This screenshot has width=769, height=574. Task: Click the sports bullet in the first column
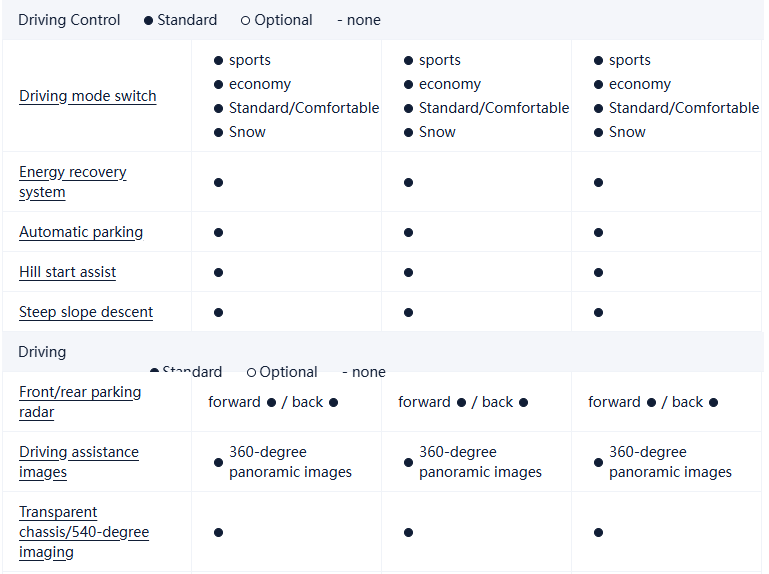click(x=218, y=60)
